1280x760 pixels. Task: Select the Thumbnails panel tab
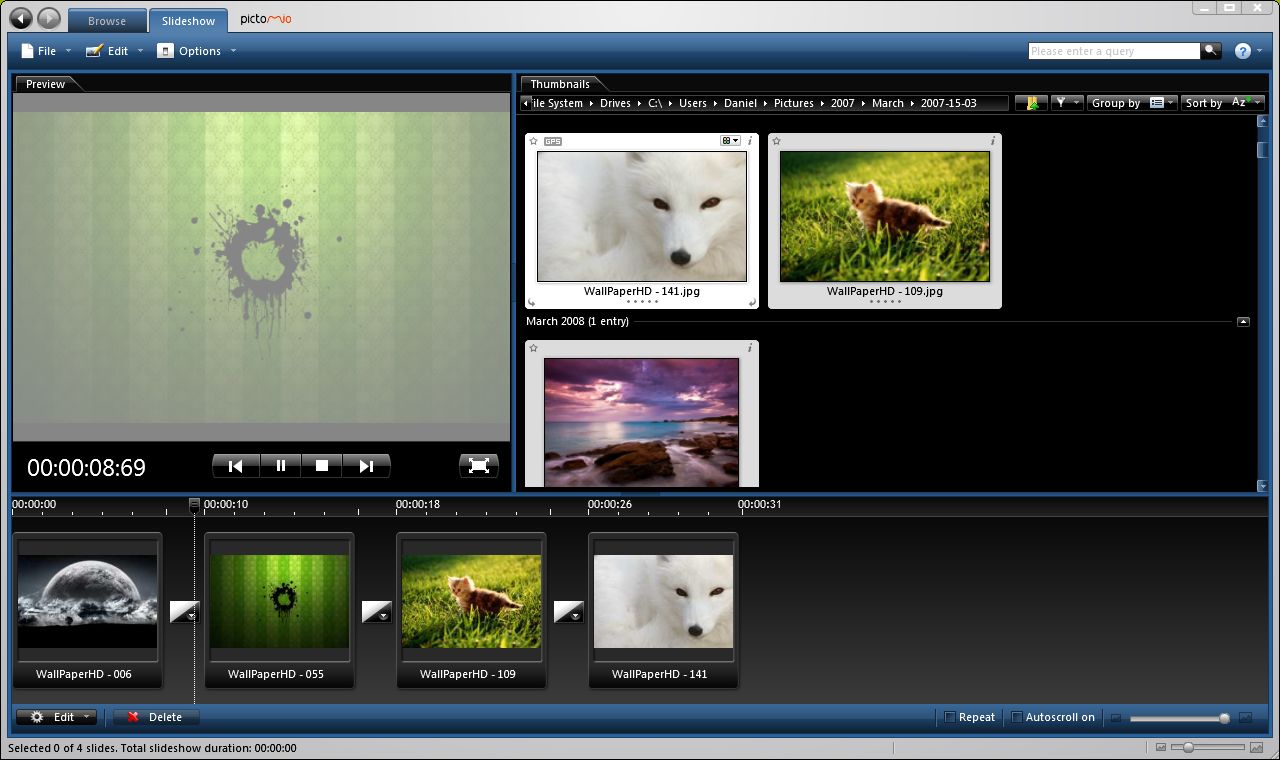point(560,84)
